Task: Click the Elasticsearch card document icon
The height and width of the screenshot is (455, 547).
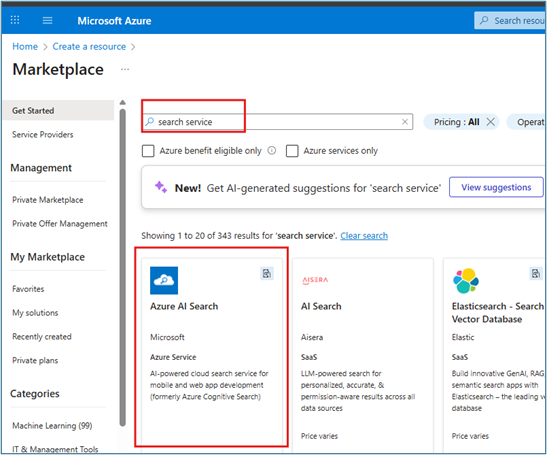Action: point(536,274)
